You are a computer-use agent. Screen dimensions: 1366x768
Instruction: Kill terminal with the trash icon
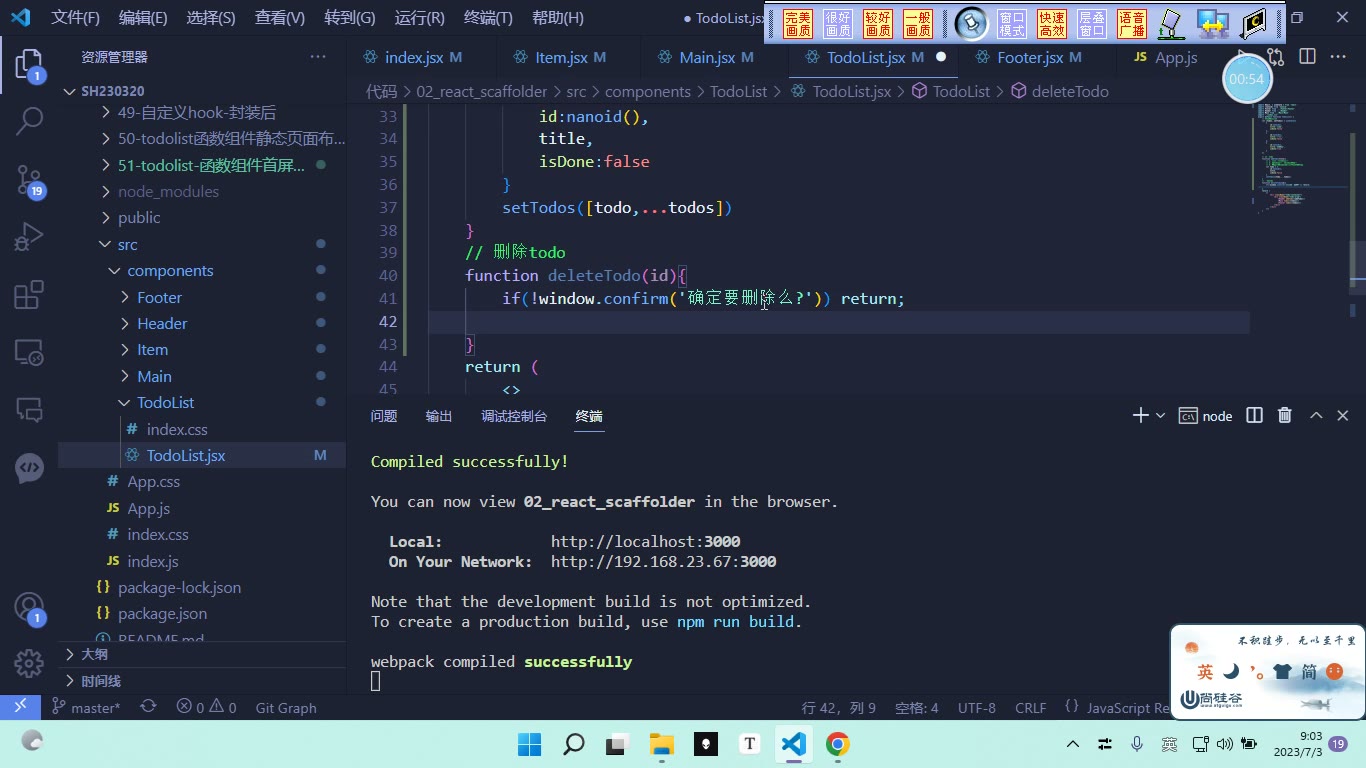pyautogui.click(x=1285, y=416)
